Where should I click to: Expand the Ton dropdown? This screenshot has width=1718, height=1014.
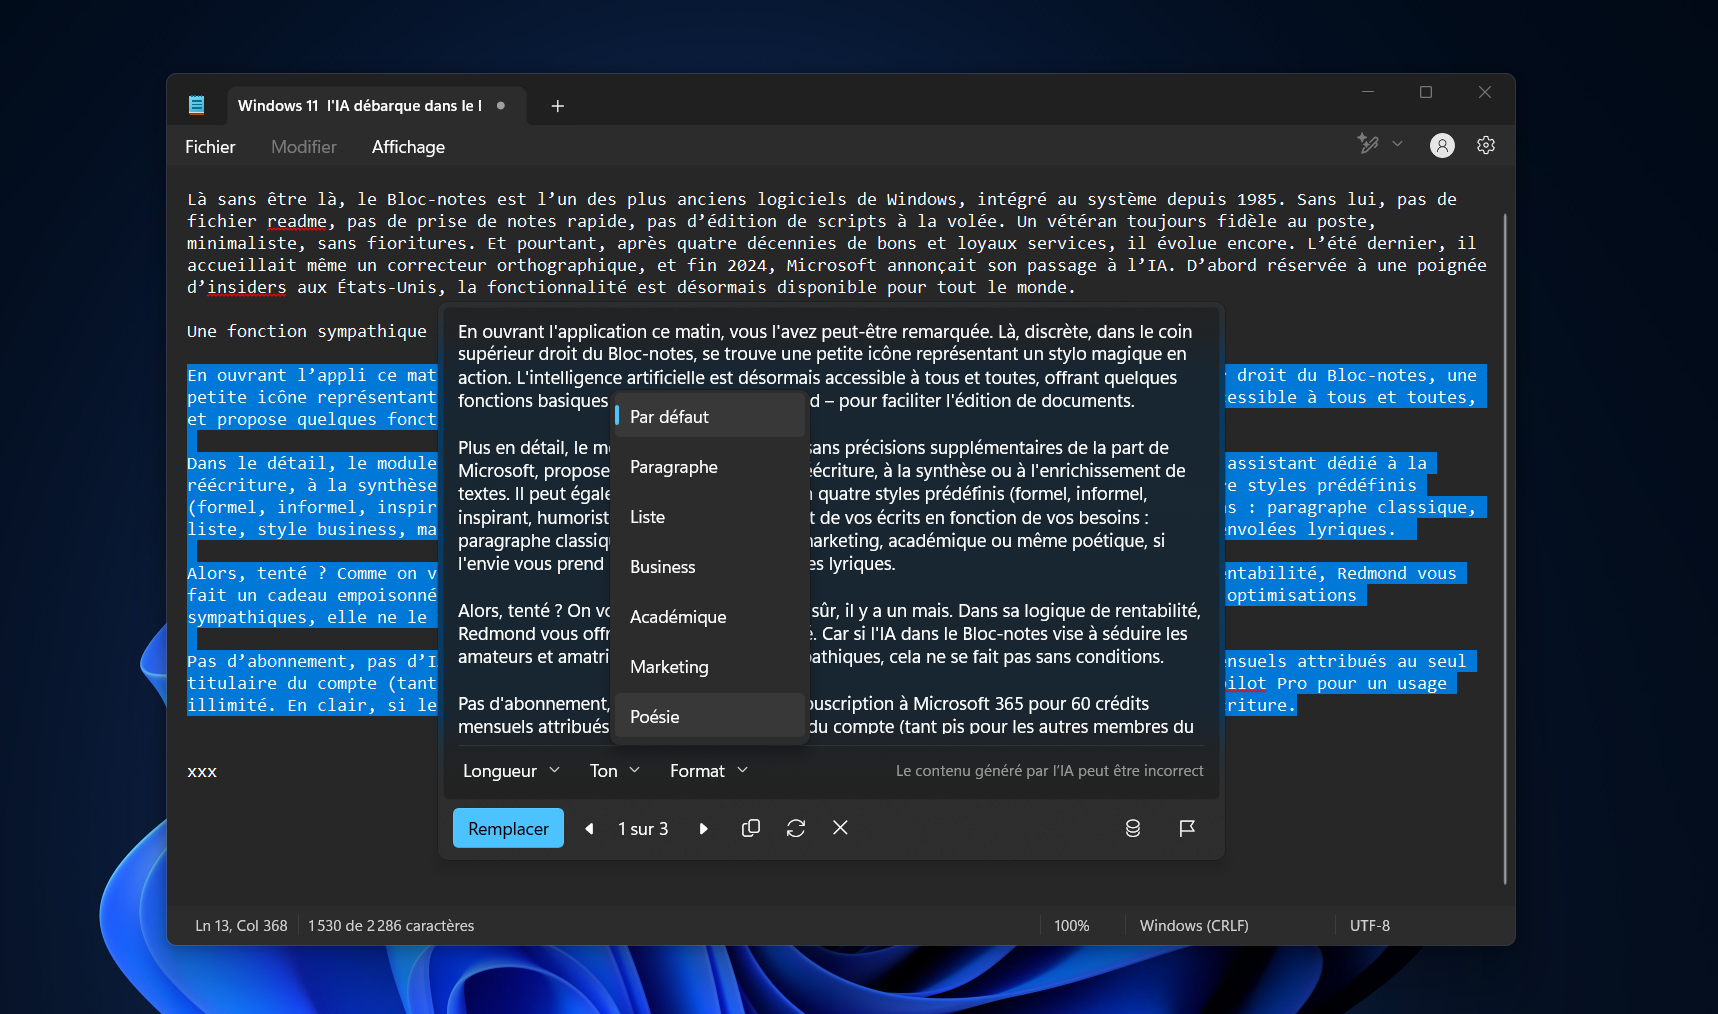(613, 770)
